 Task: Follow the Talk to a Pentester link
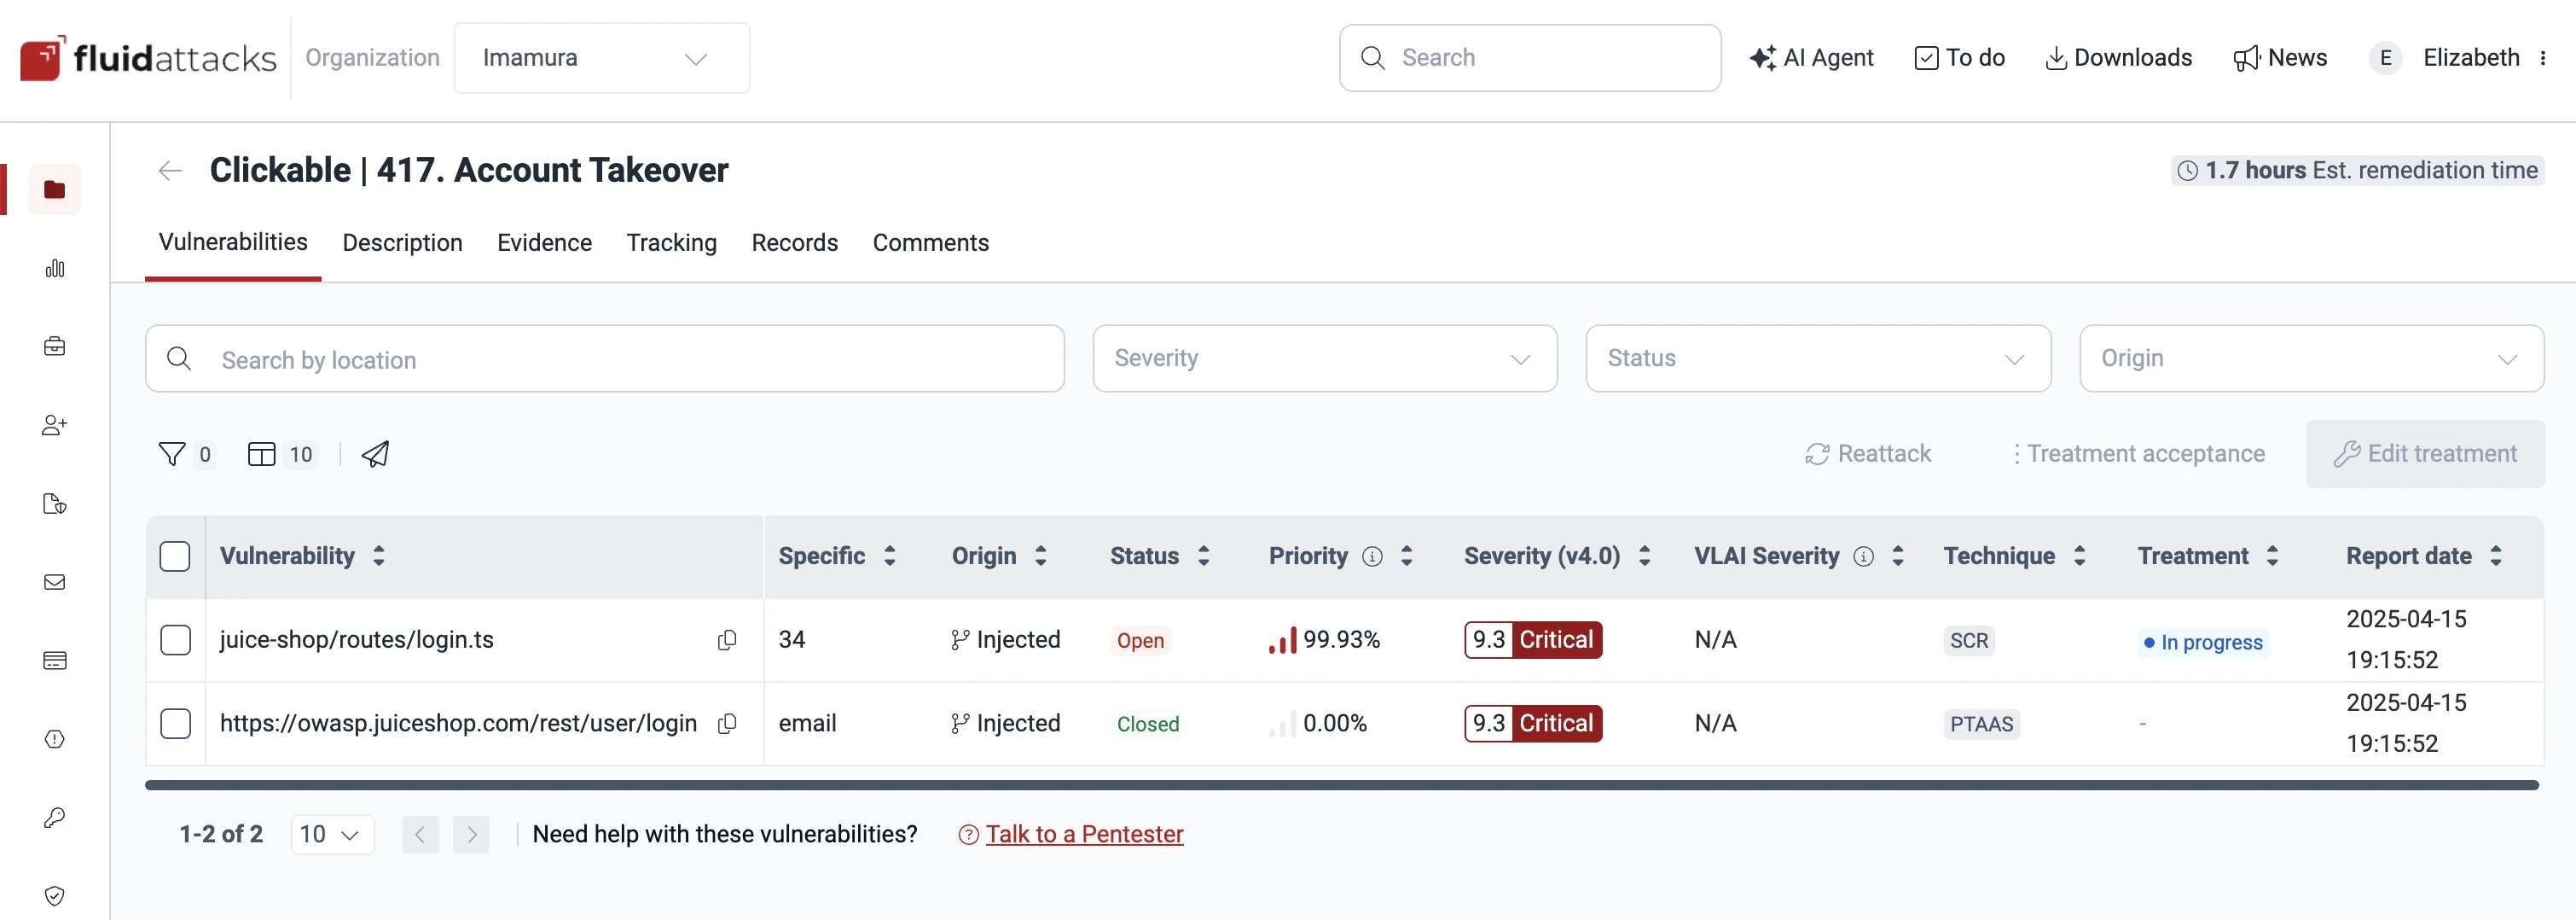(x=1084, y=834)
